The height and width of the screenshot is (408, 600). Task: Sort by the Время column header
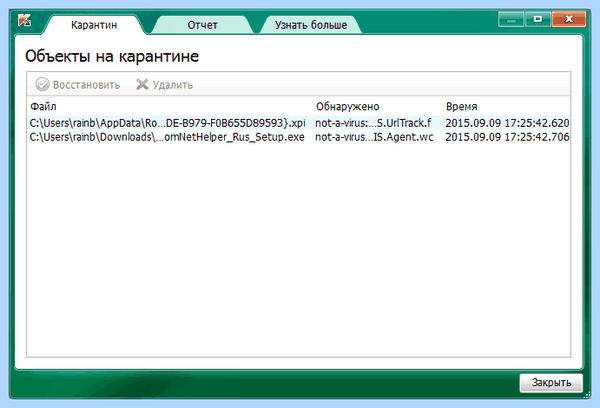461,106
